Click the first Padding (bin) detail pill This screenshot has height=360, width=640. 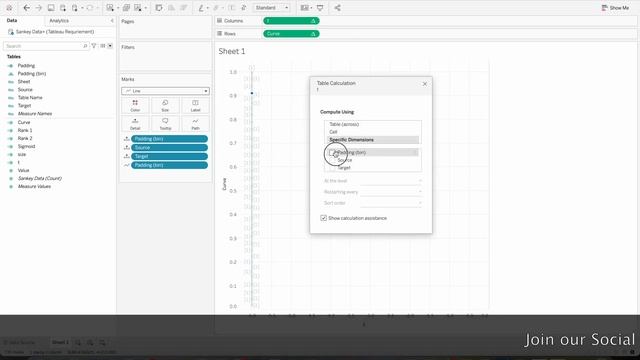coord(169,139)
